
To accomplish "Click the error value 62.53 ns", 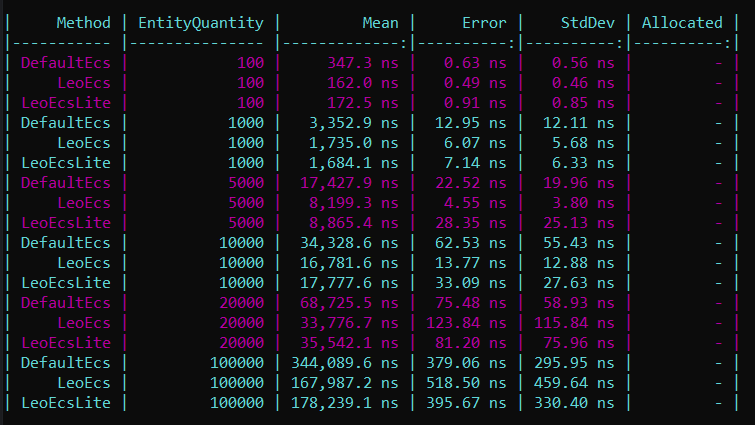I will click(x=470, y=243).
